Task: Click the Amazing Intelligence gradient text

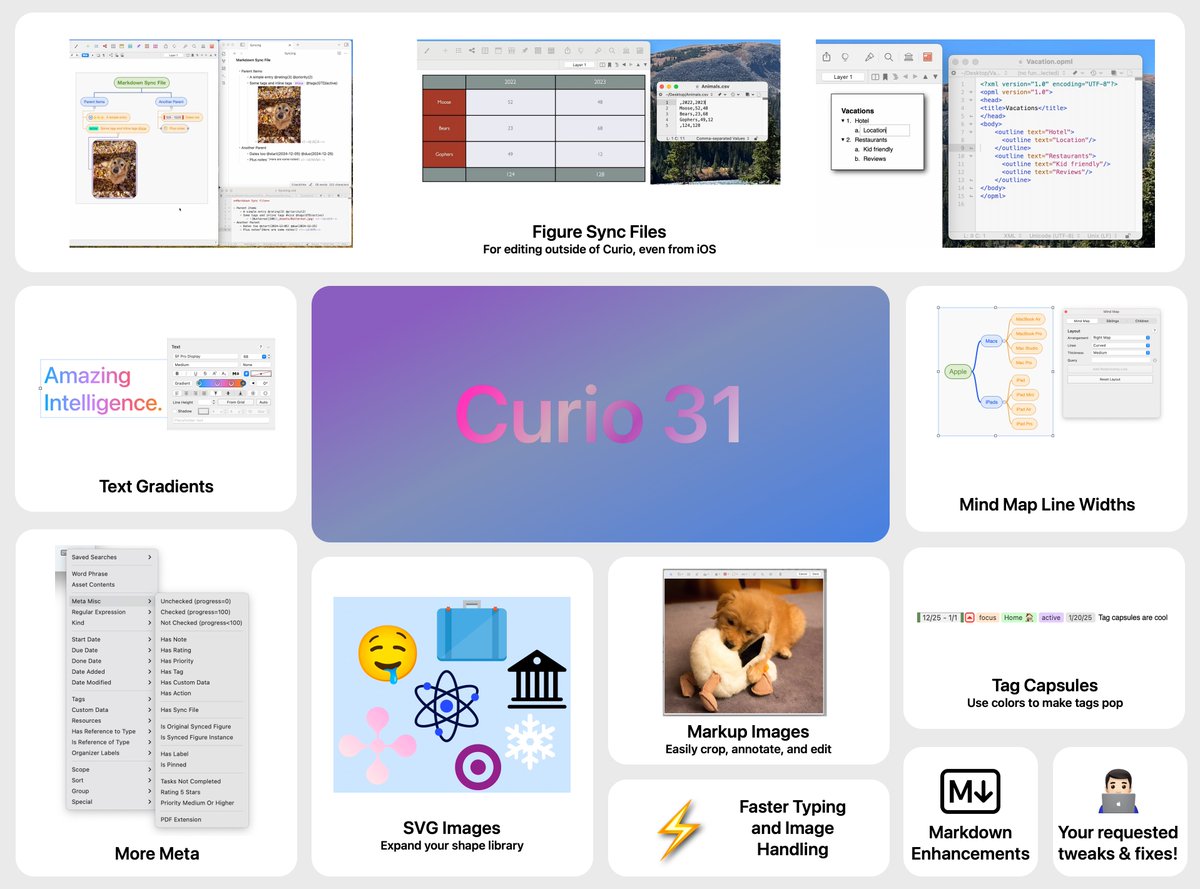Action: coord(102,390)
